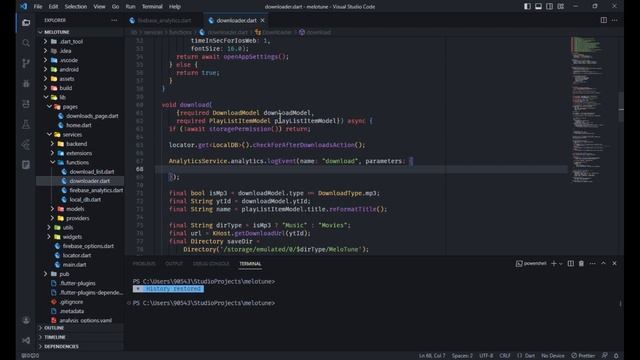Open Customize Layout icon in title bar
The height and width of the screenshot is (360, 640).
pos(560,6)
